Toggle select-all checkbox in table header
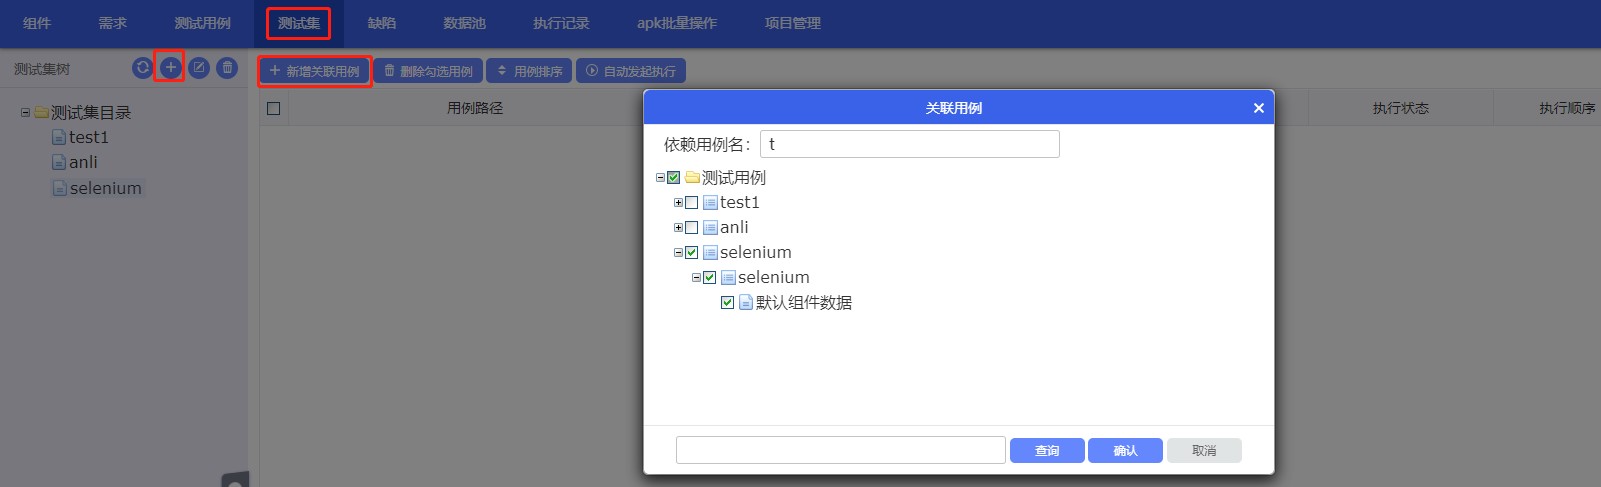Viewport: 1601px width, 487px height. tap(273, 108)
